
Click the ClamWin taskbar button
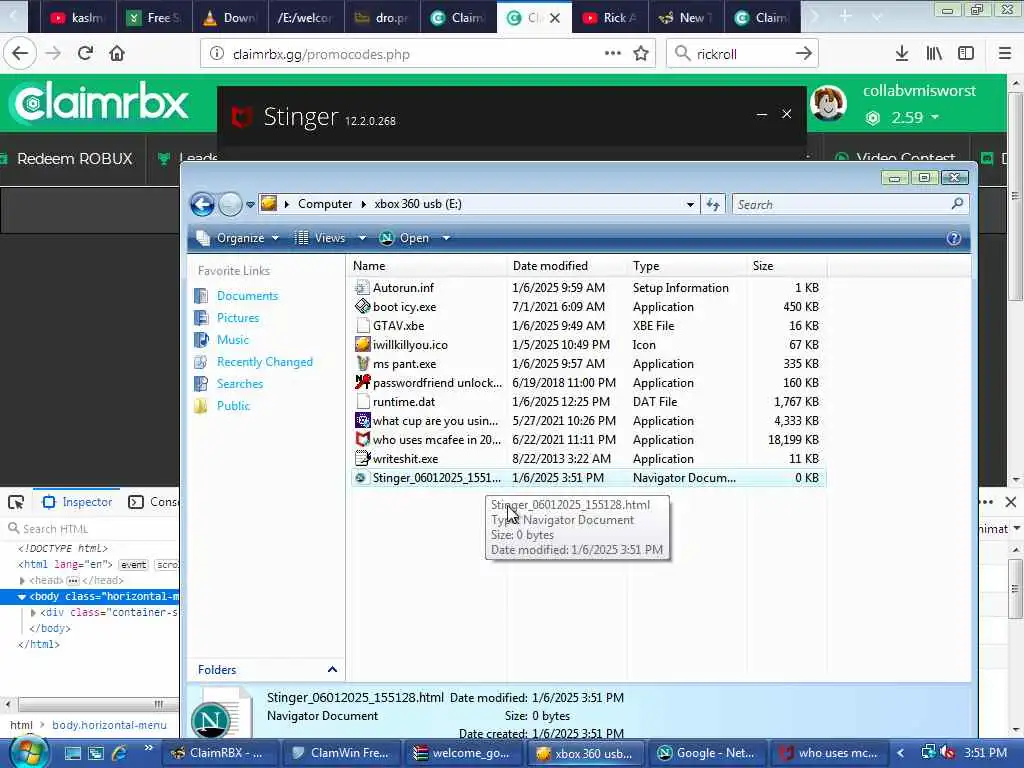coord(342,753)
